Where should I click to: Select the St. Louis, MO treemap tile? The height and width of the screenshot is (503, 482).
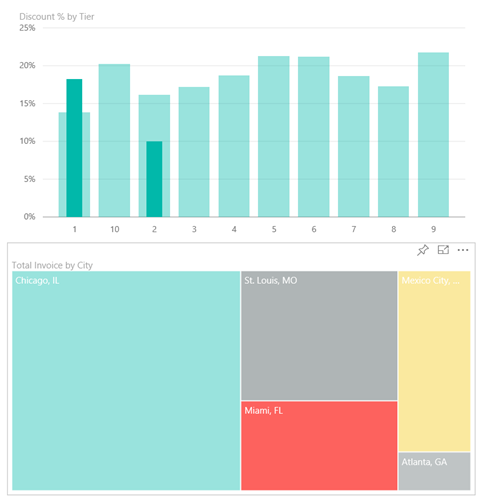coord(319,335)
